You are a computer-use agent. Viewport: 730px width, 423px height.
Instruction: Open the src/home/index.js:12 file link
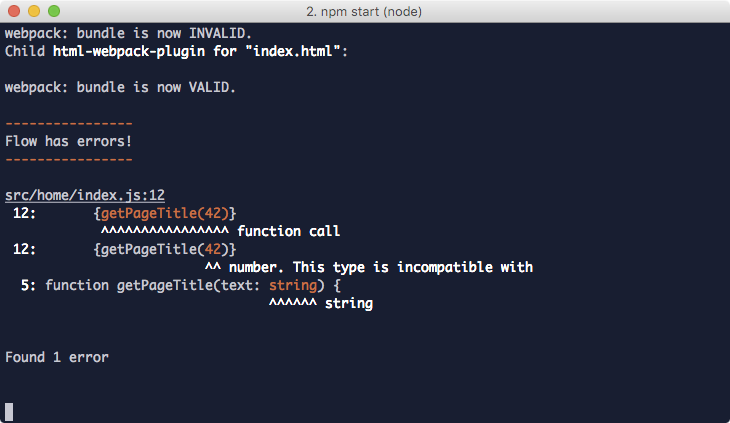tap(85, 195)
